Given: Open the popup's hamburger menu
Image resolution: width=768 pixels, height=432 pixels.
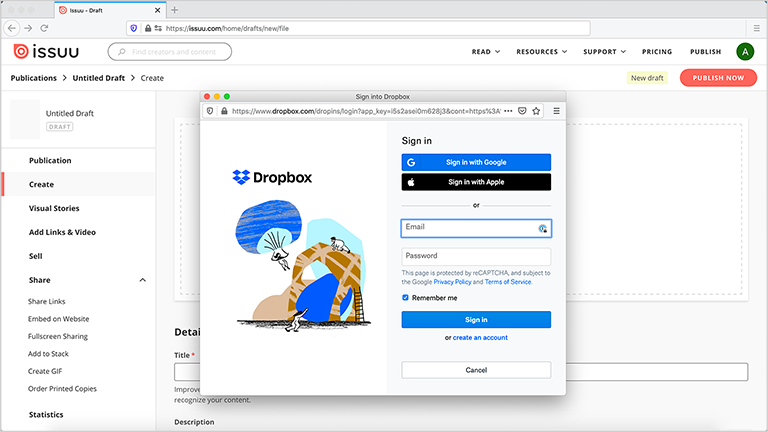Looking at the screenshot, I should [x=556, y=111].
